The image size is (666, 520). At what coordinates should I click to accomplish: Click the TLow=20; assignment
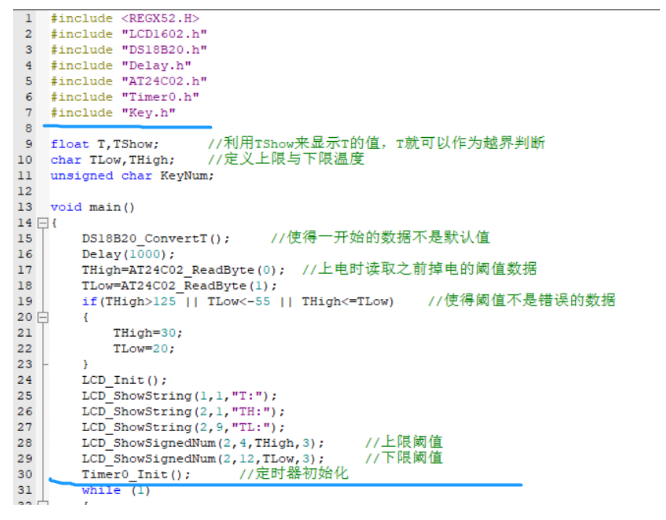(144, 348)
